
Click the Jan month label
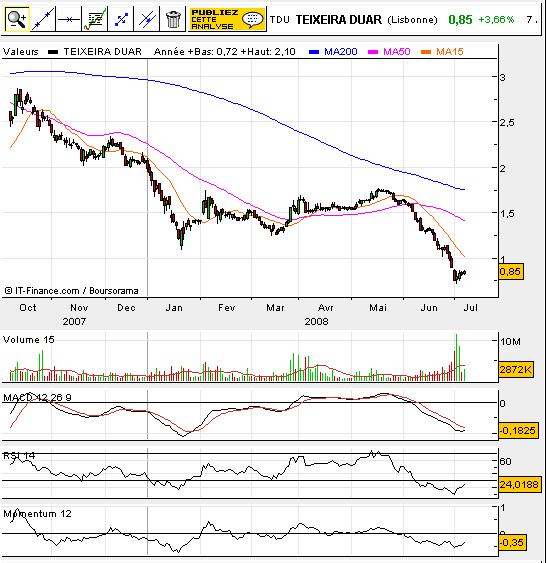click(174, 308)
